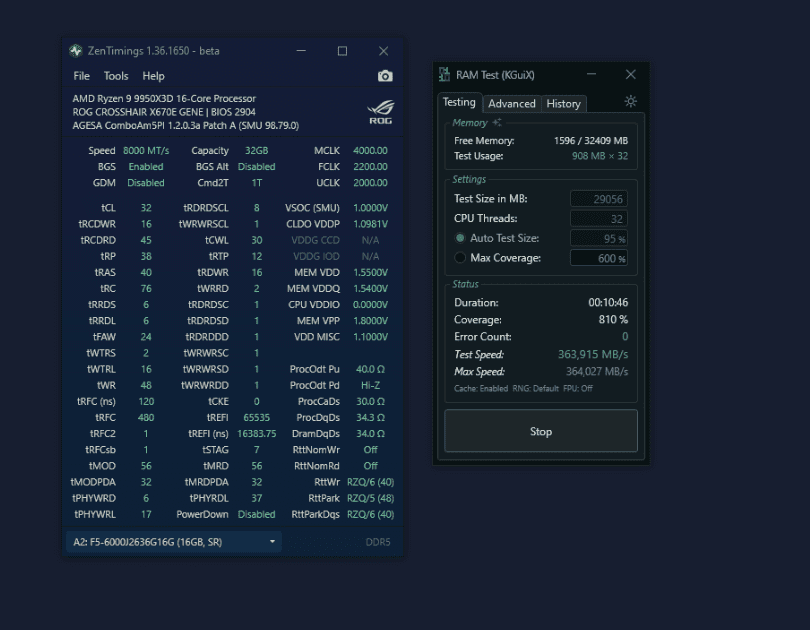Image resolution: width=810 pixels, height=630 pixels.
Task: Open the History tab
Action: click(563, 104)
